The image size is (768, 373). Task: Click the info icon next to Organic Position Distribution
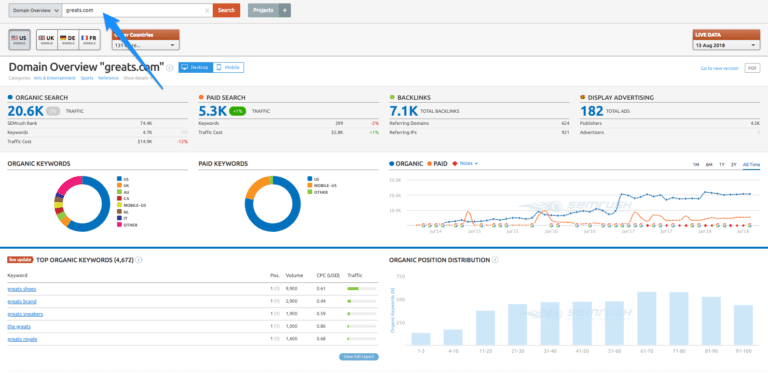tap(495, 260)
